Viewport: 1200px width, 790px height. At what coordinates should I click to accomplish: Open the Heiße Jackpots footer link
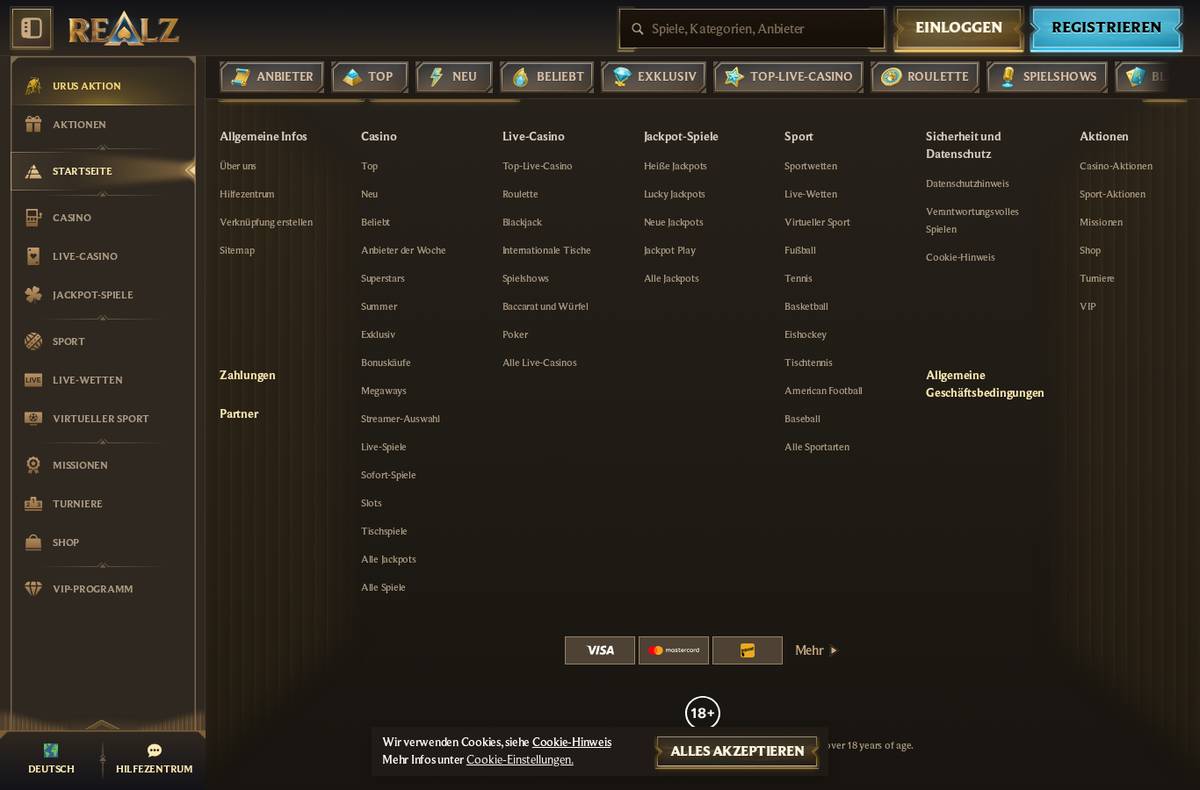click(675, 166)
